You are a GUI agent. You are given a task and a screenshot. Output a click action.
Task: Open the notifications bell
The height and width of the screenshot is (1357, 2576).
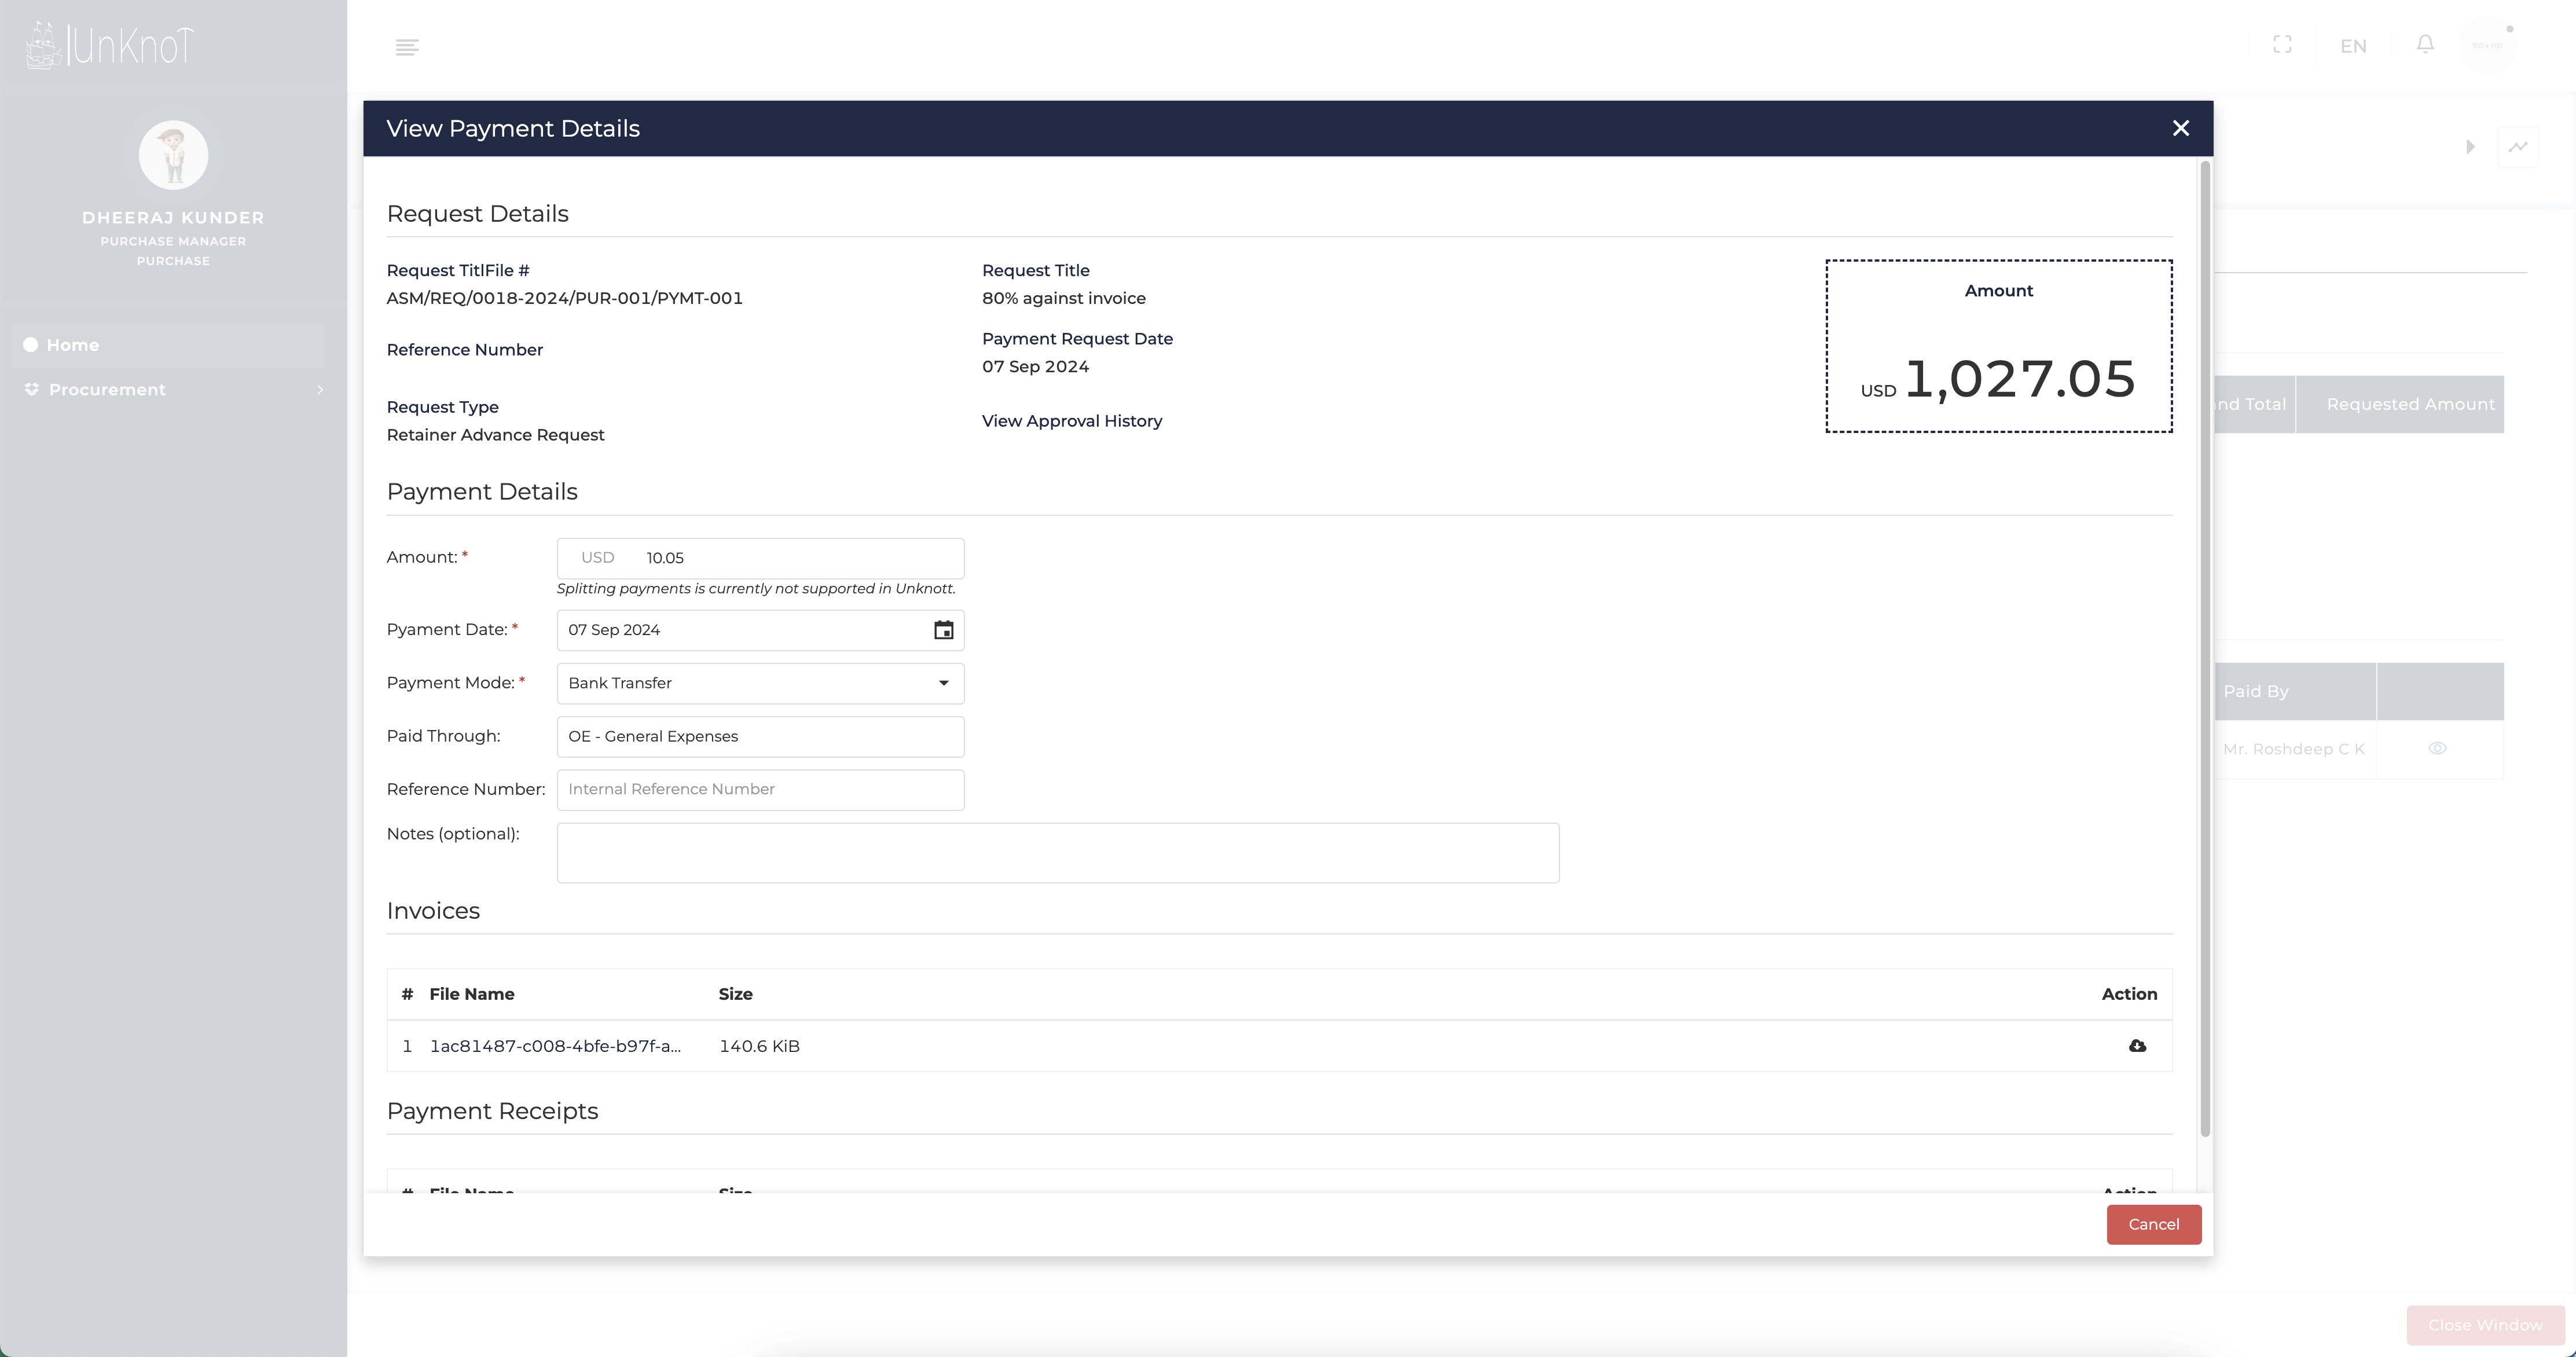click(x=2425, y=45)
